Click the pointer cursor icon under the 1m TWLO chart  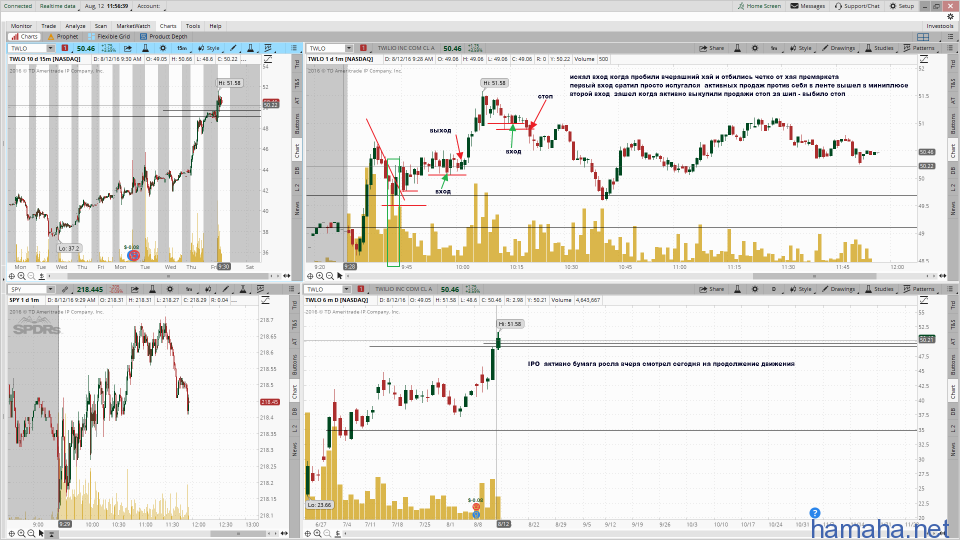click(339, 276)
